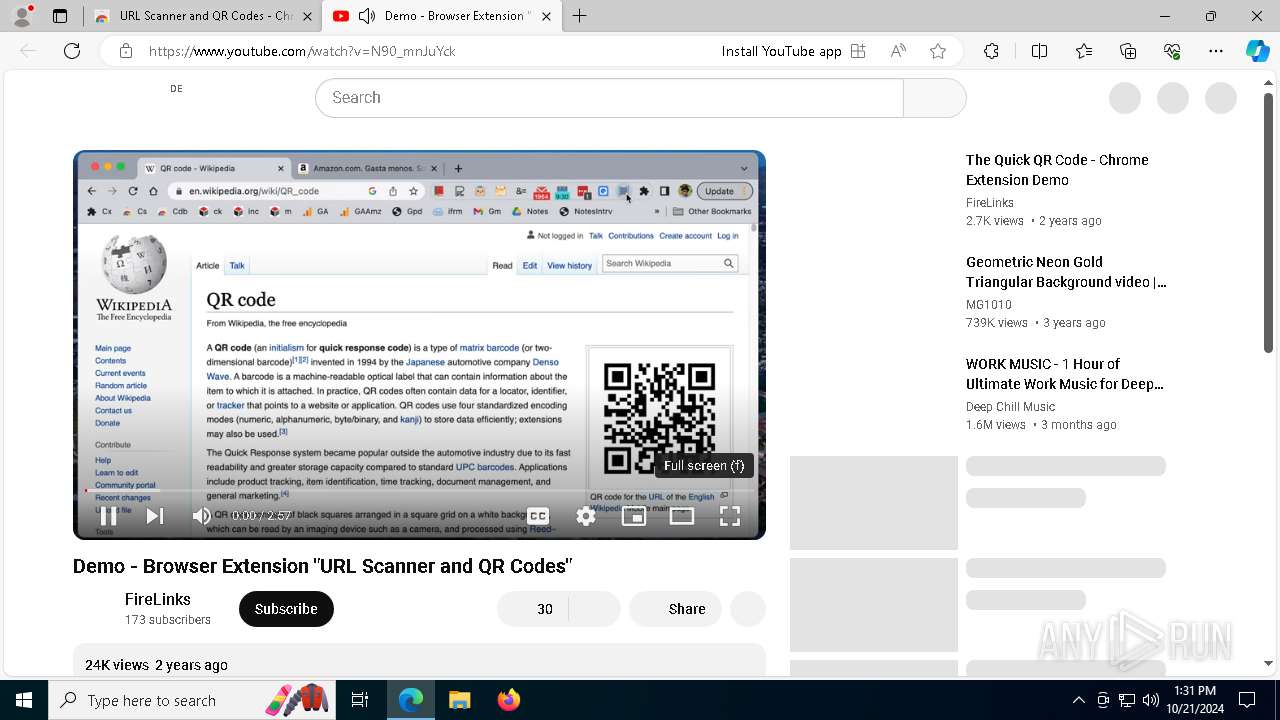This screenshot has height=720, width=1280.
Task: Open system volume control
Action: (x=1151, y=700)
